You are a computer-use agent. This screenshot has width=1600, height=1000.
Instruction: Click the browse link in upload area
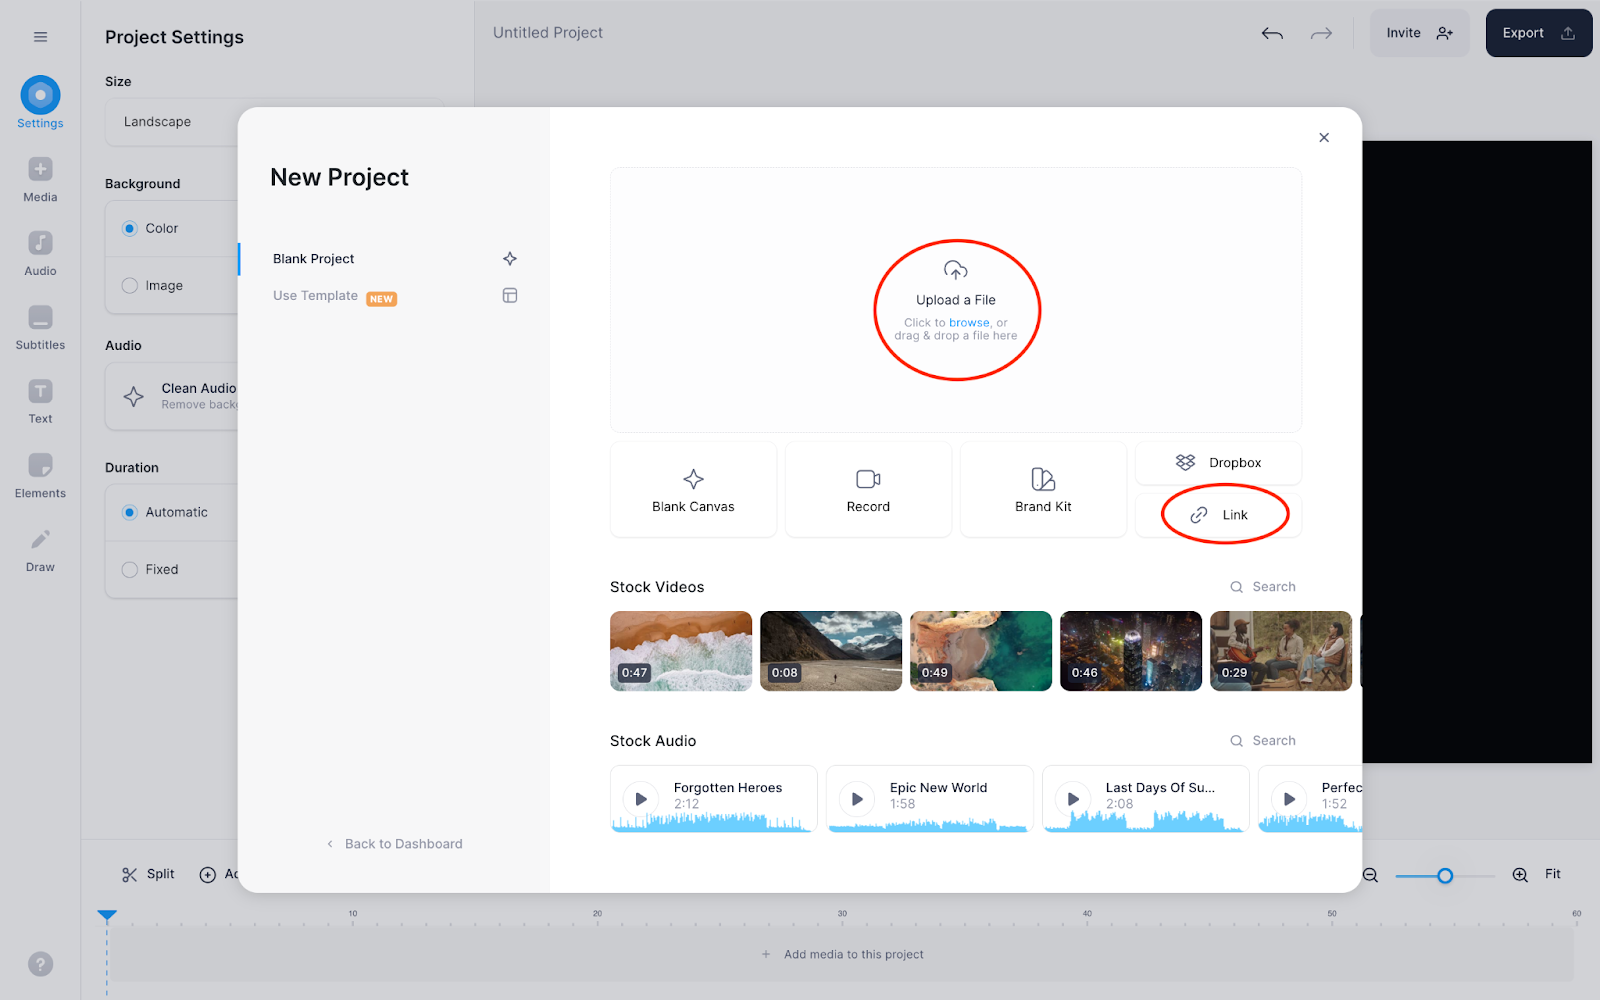969,323
